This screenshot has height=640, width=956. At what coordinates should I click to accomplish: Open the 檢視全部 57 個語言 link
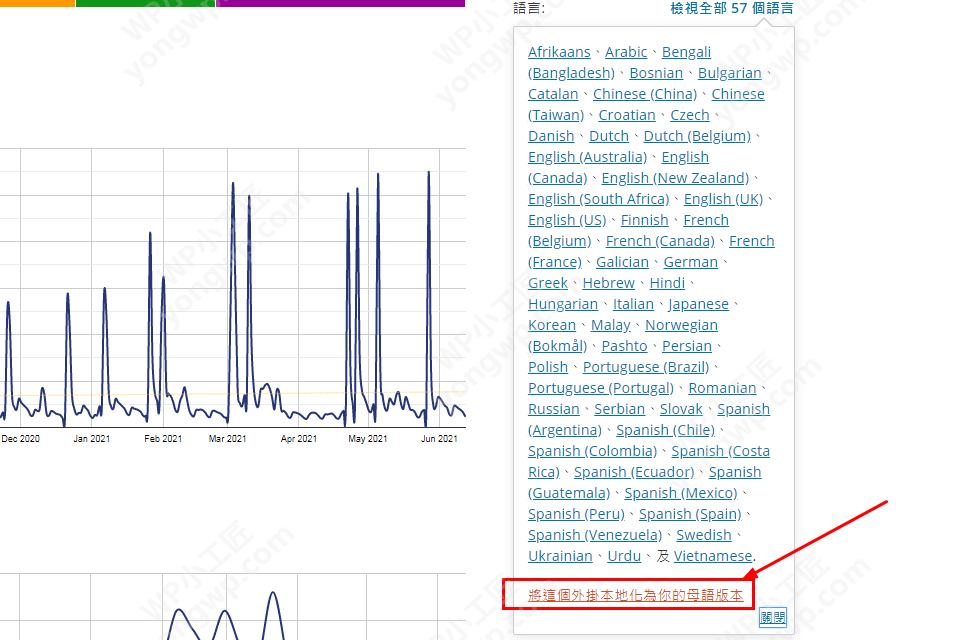point(731,8)
